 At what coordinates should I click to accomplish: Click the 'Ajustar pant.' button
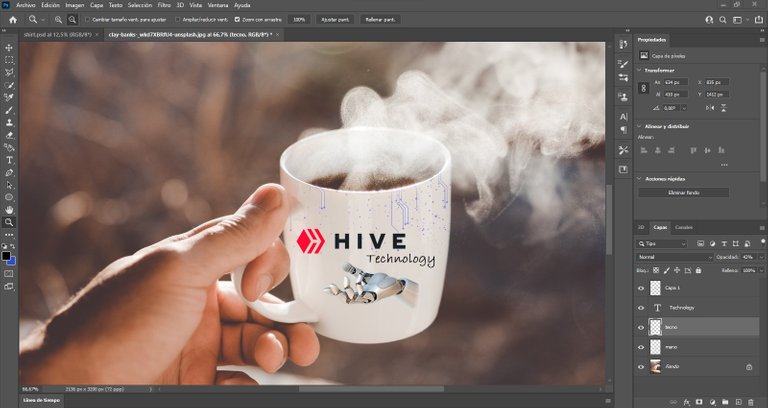point(335,20)
